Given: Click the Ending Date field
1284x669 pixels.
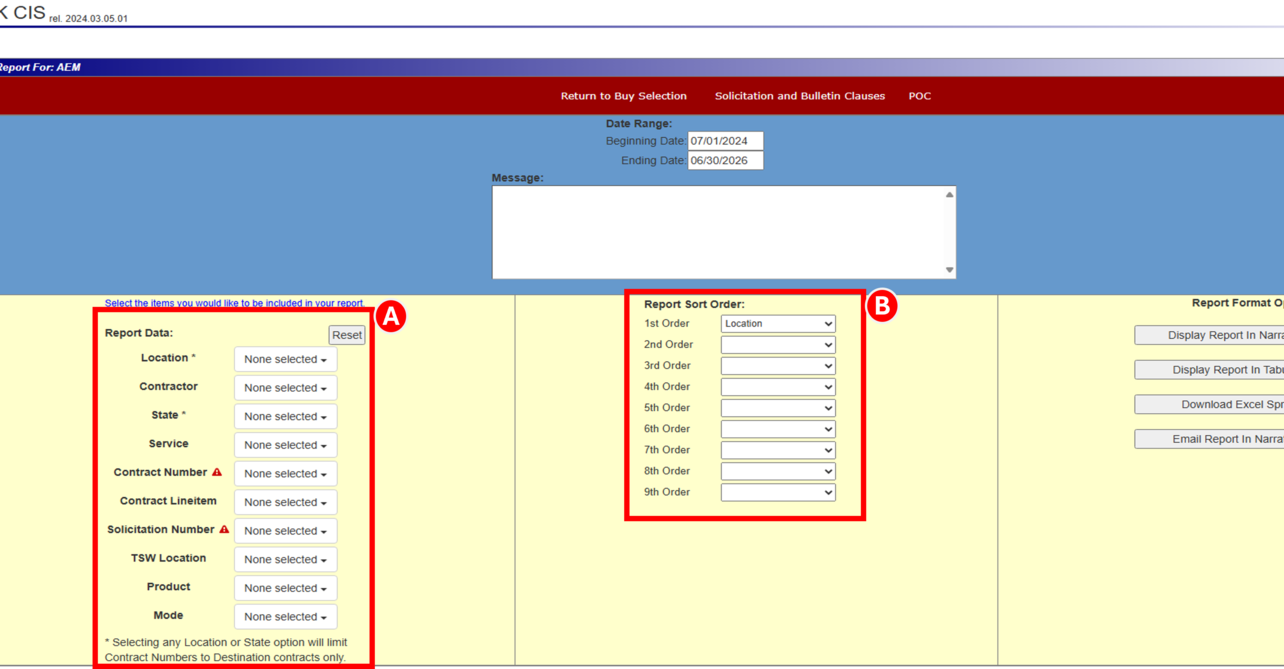Looking at the screenshot, I should pyautogui.click(x=725, y=160).
